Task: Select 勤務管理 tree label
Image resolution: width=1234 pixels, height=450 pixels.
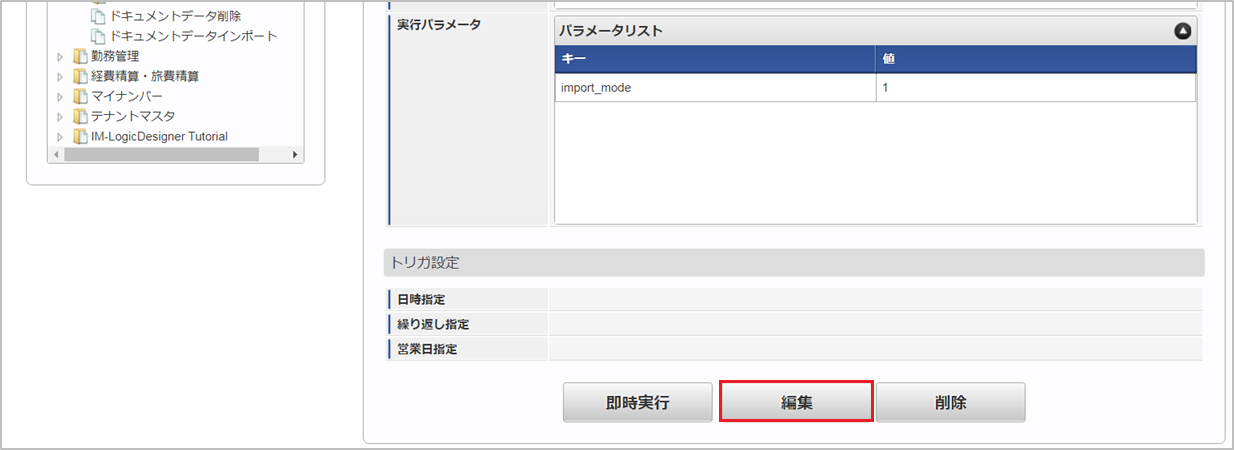Action: (x=115, y=56)
